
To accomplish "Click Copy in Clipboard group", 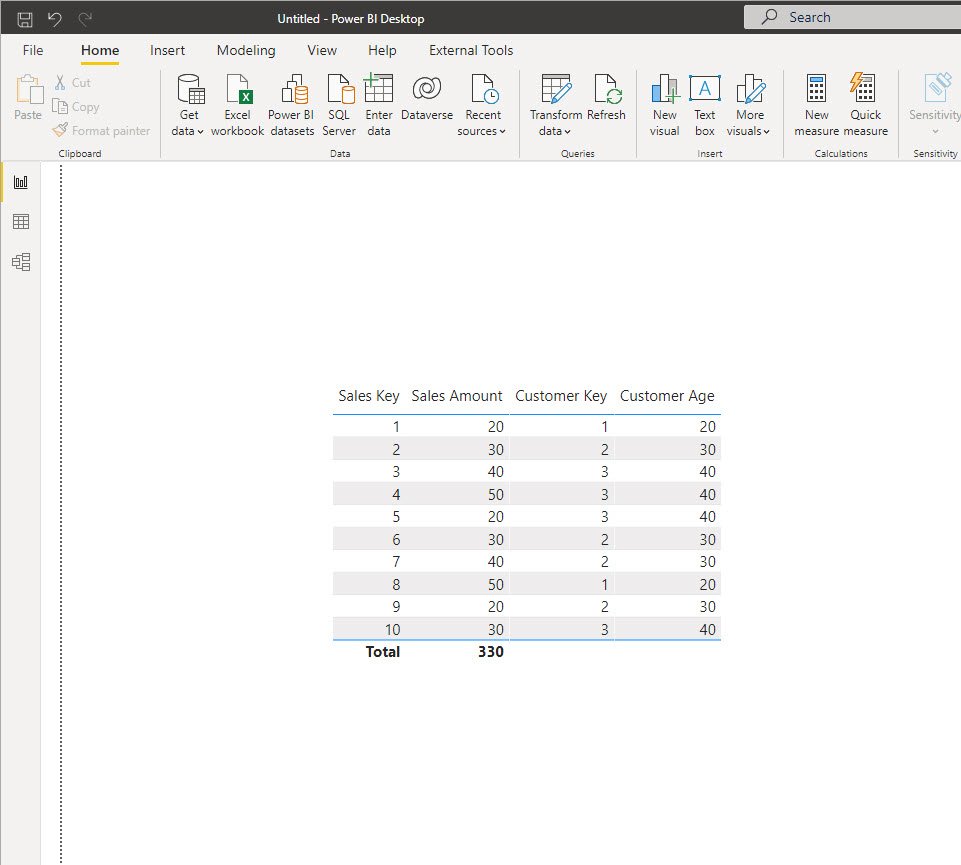I will (x=76, y=107).
